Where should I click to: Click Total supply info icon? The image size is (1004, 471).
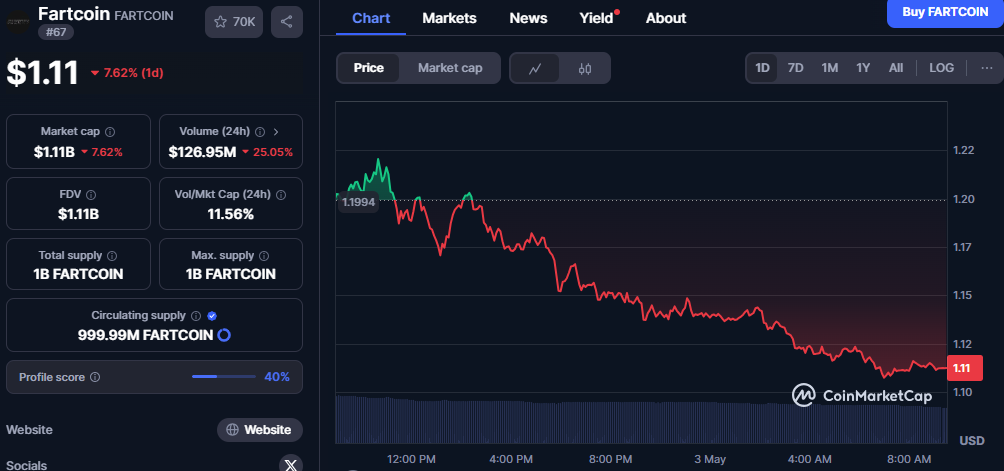tap(112, 256)
